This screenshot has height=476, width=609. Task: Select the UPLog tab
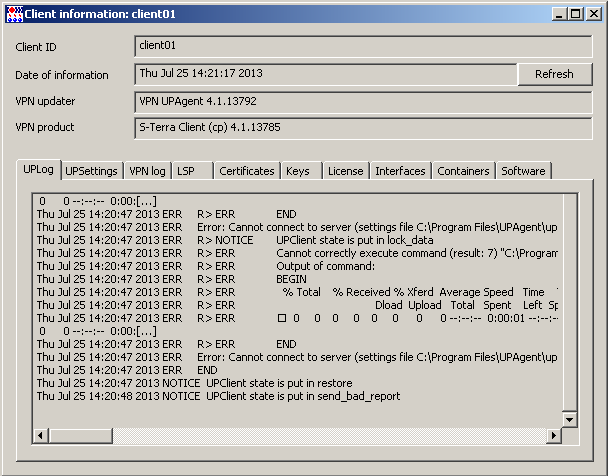point(40,170)
